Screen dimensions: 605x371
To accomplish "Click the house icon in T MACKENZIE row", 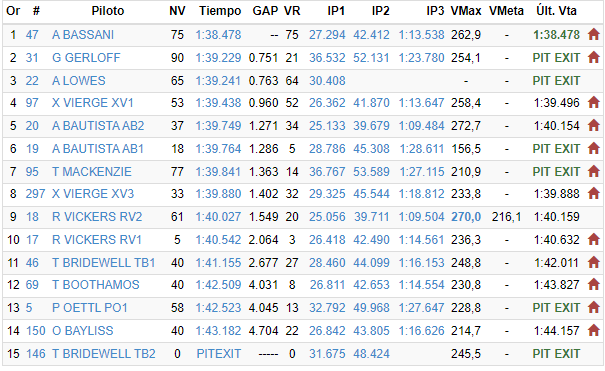I will point(593,171).
